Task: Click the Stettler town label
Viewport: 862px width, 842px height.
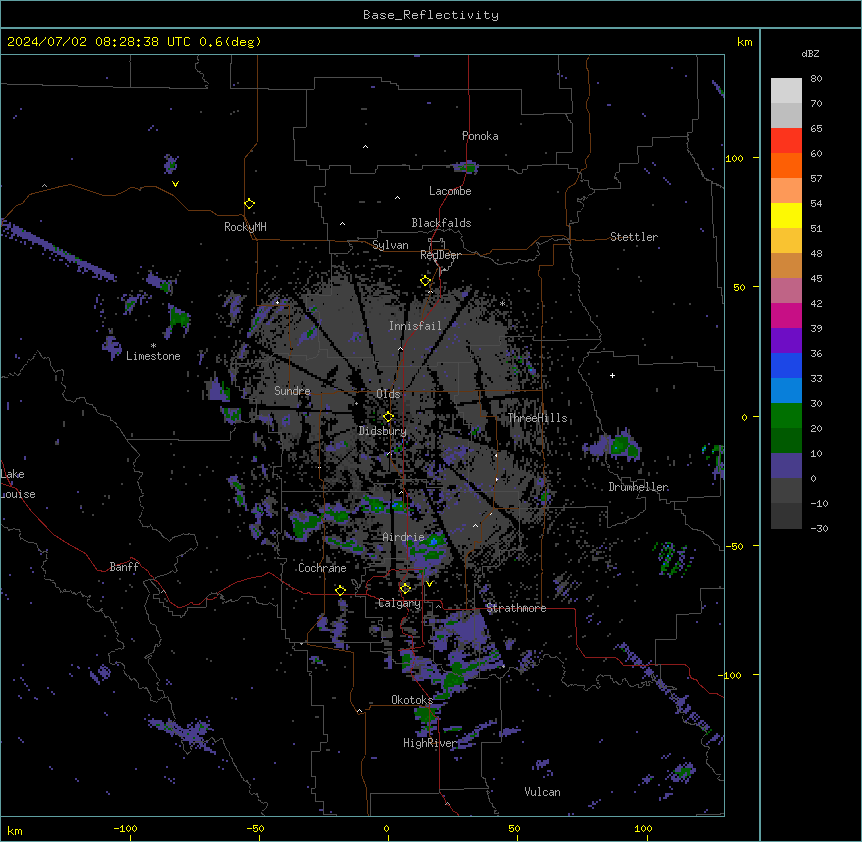Action: coord(634,237)
